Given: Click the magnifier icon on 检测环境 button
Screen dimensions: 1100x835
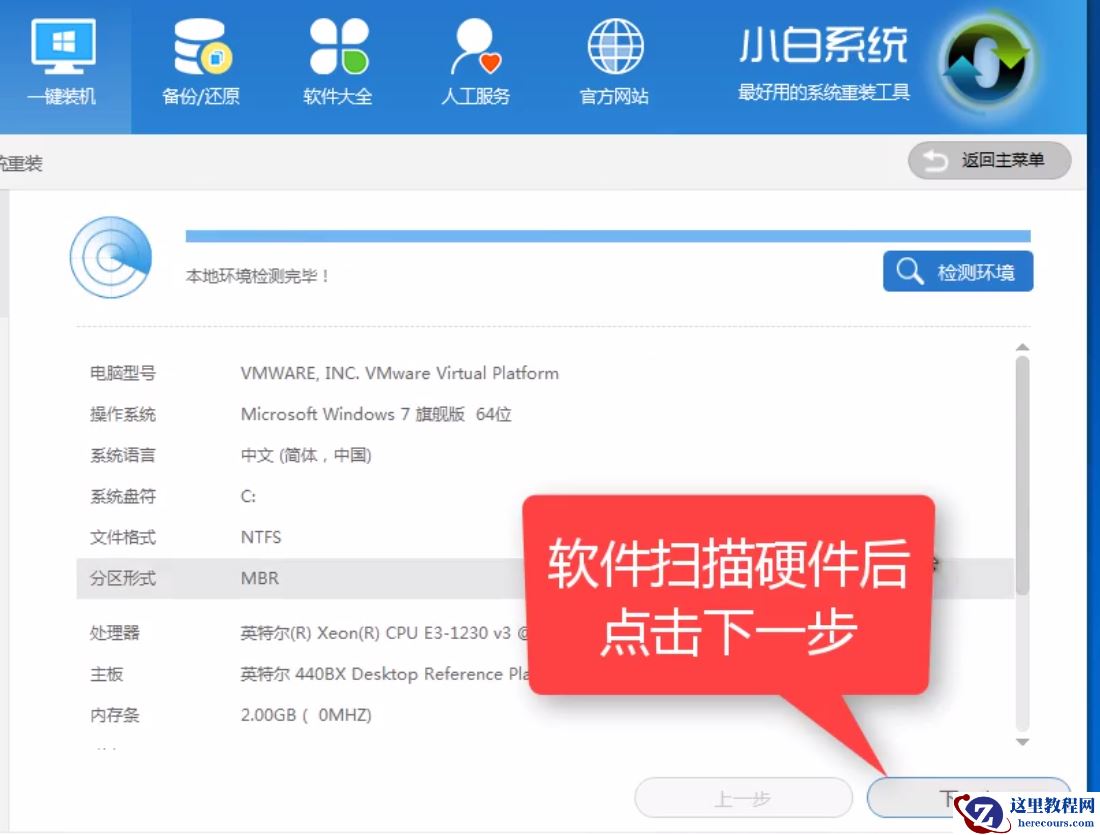Looking at the screenshot, I should click(908, 271).
